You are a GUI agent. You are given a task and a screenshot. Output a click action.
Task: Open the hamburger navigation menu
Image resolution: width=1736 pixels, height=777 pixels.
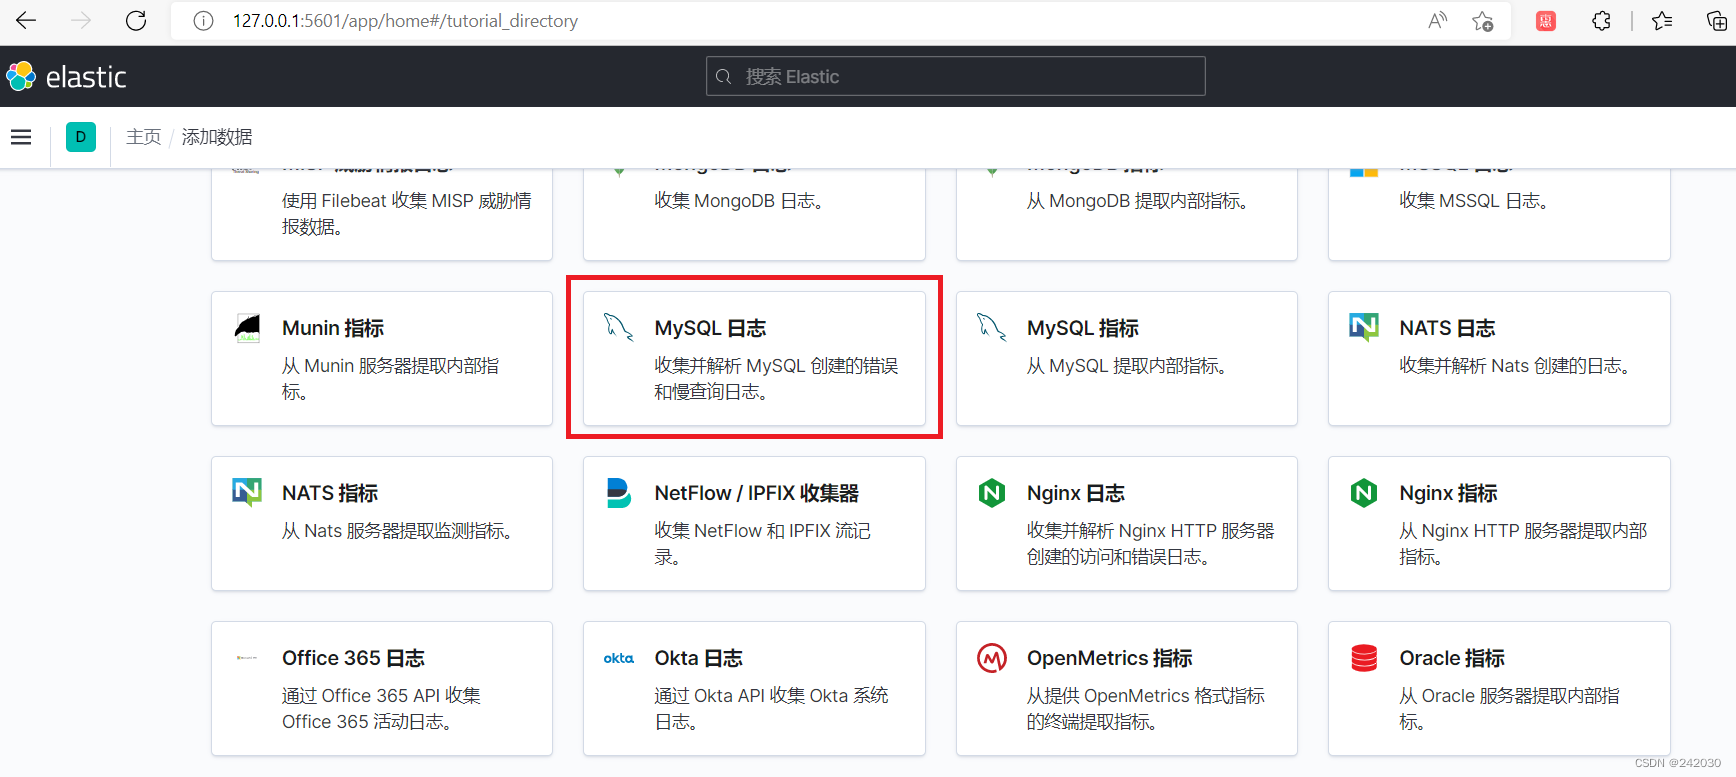coord(21,137)
